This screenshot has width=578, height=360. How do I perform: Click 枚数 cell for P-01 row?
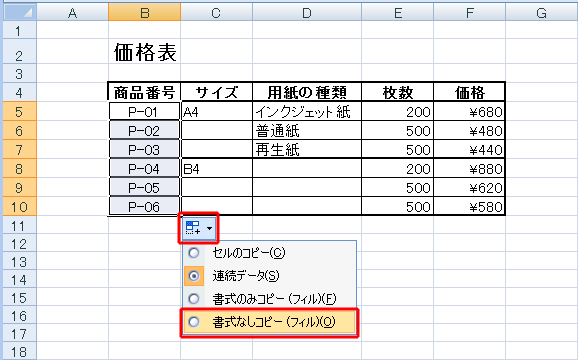point(397,111)
